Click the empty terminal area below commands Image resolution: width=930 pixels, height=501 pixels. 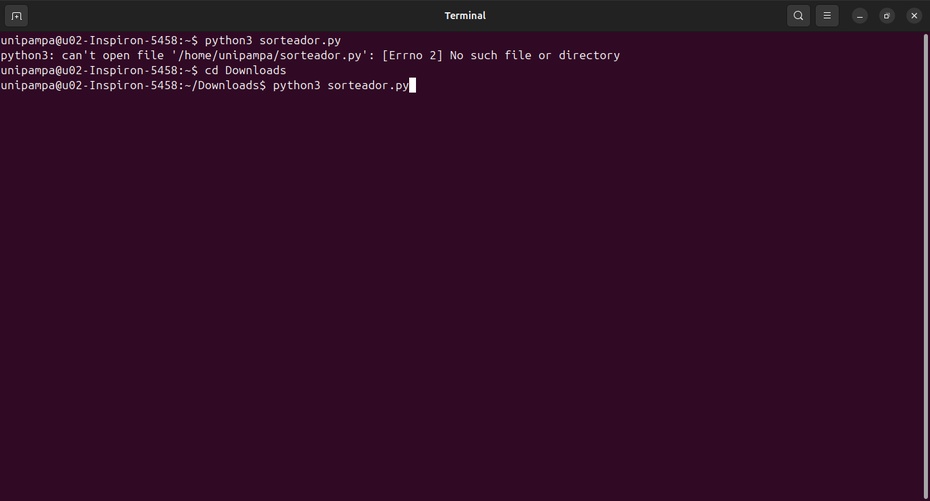click(x=461, y=296)
